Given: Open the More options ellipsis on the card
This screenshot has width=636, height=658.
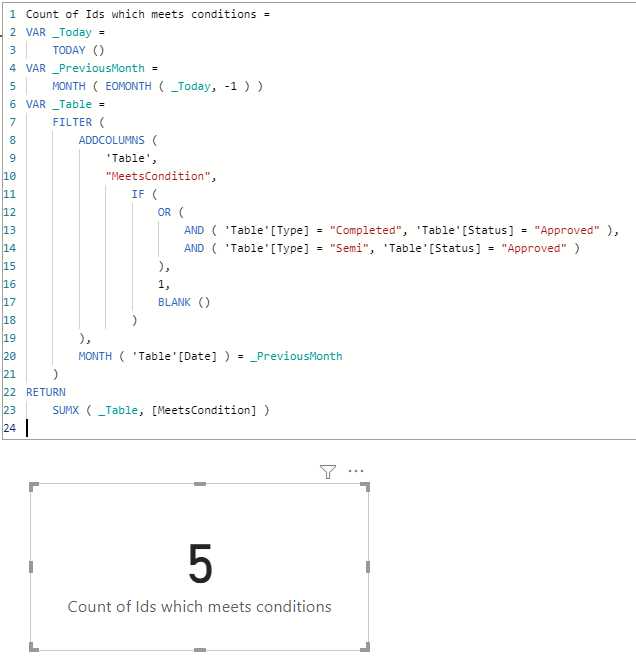Looking at the screenshot, I should [356, 471].
